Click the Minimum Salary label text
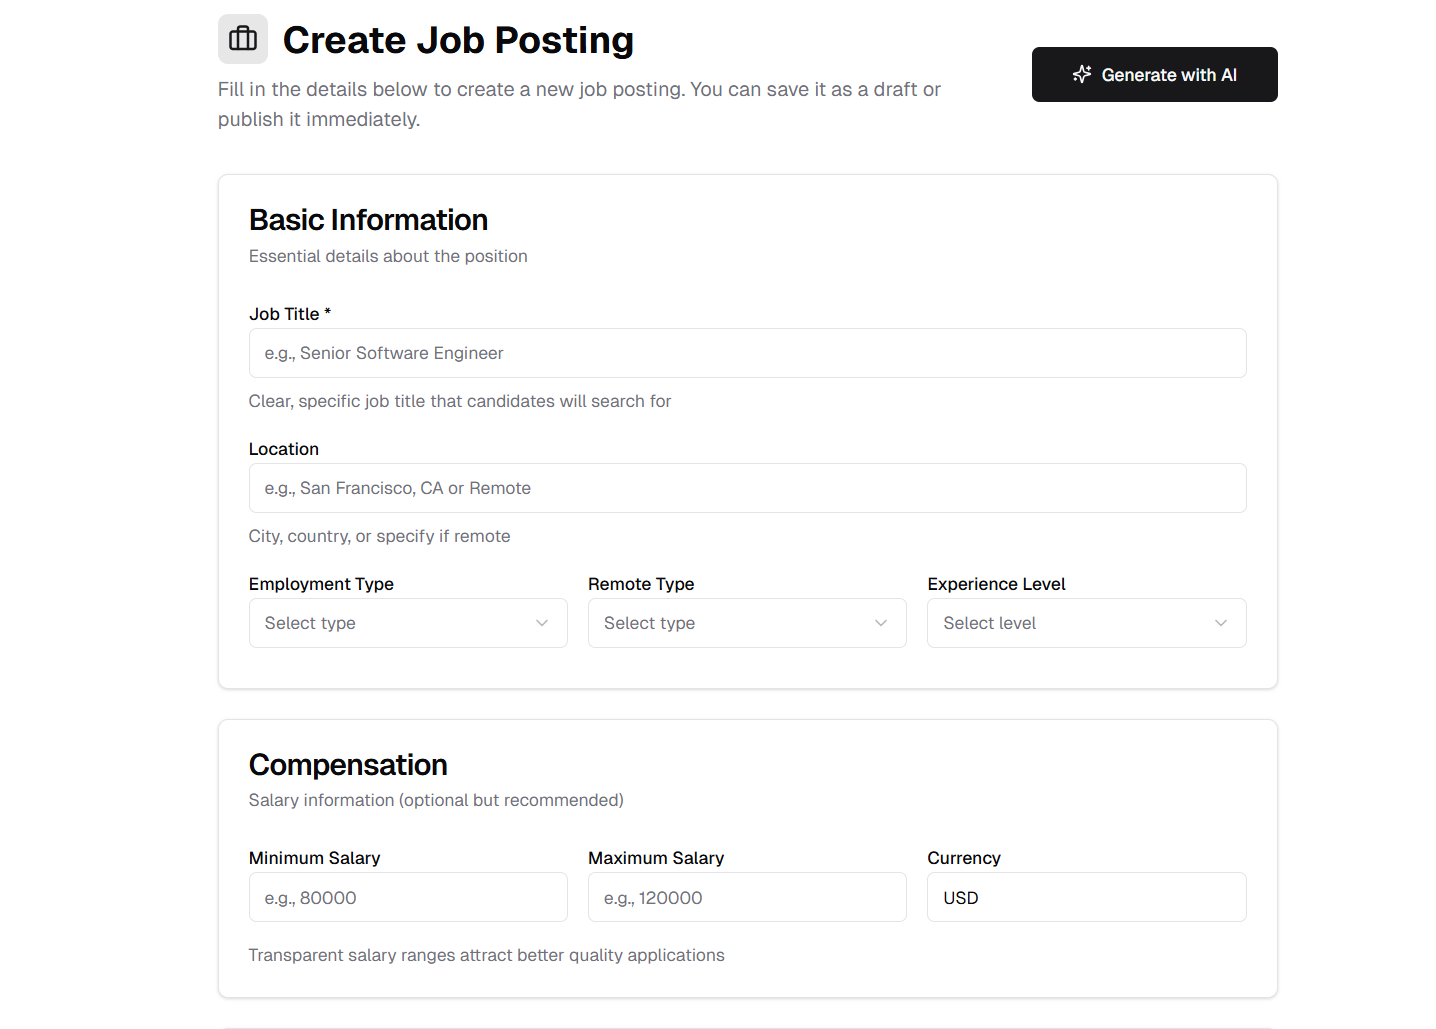 point(314,858)
